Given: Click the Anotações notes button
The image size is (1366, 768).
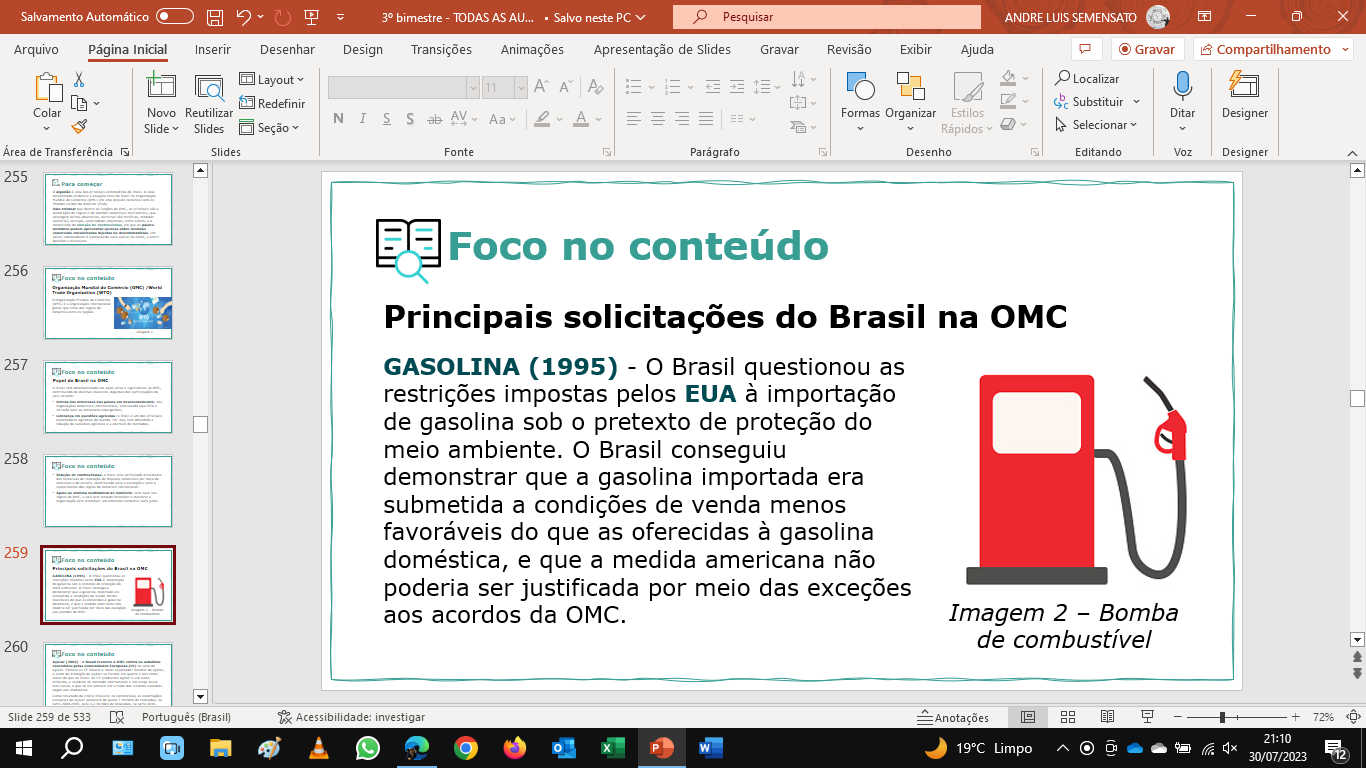Looking at the screenshot, I should pyautogui.click(x=953, y=717).
